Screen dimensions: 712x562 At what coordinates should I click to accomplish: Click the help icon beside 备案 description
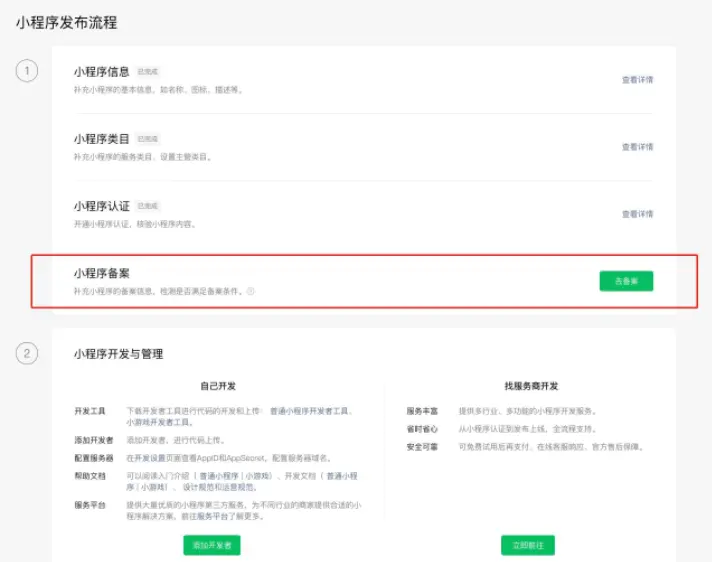[251, 292]
